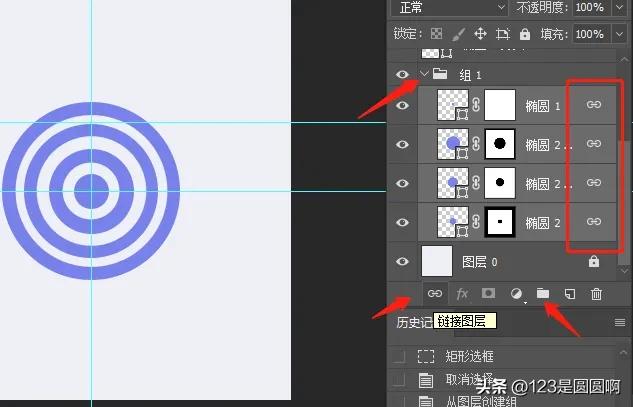Select 从图层创建组 history state
Screen dimensions: 633x407
[x=503, y=400]
